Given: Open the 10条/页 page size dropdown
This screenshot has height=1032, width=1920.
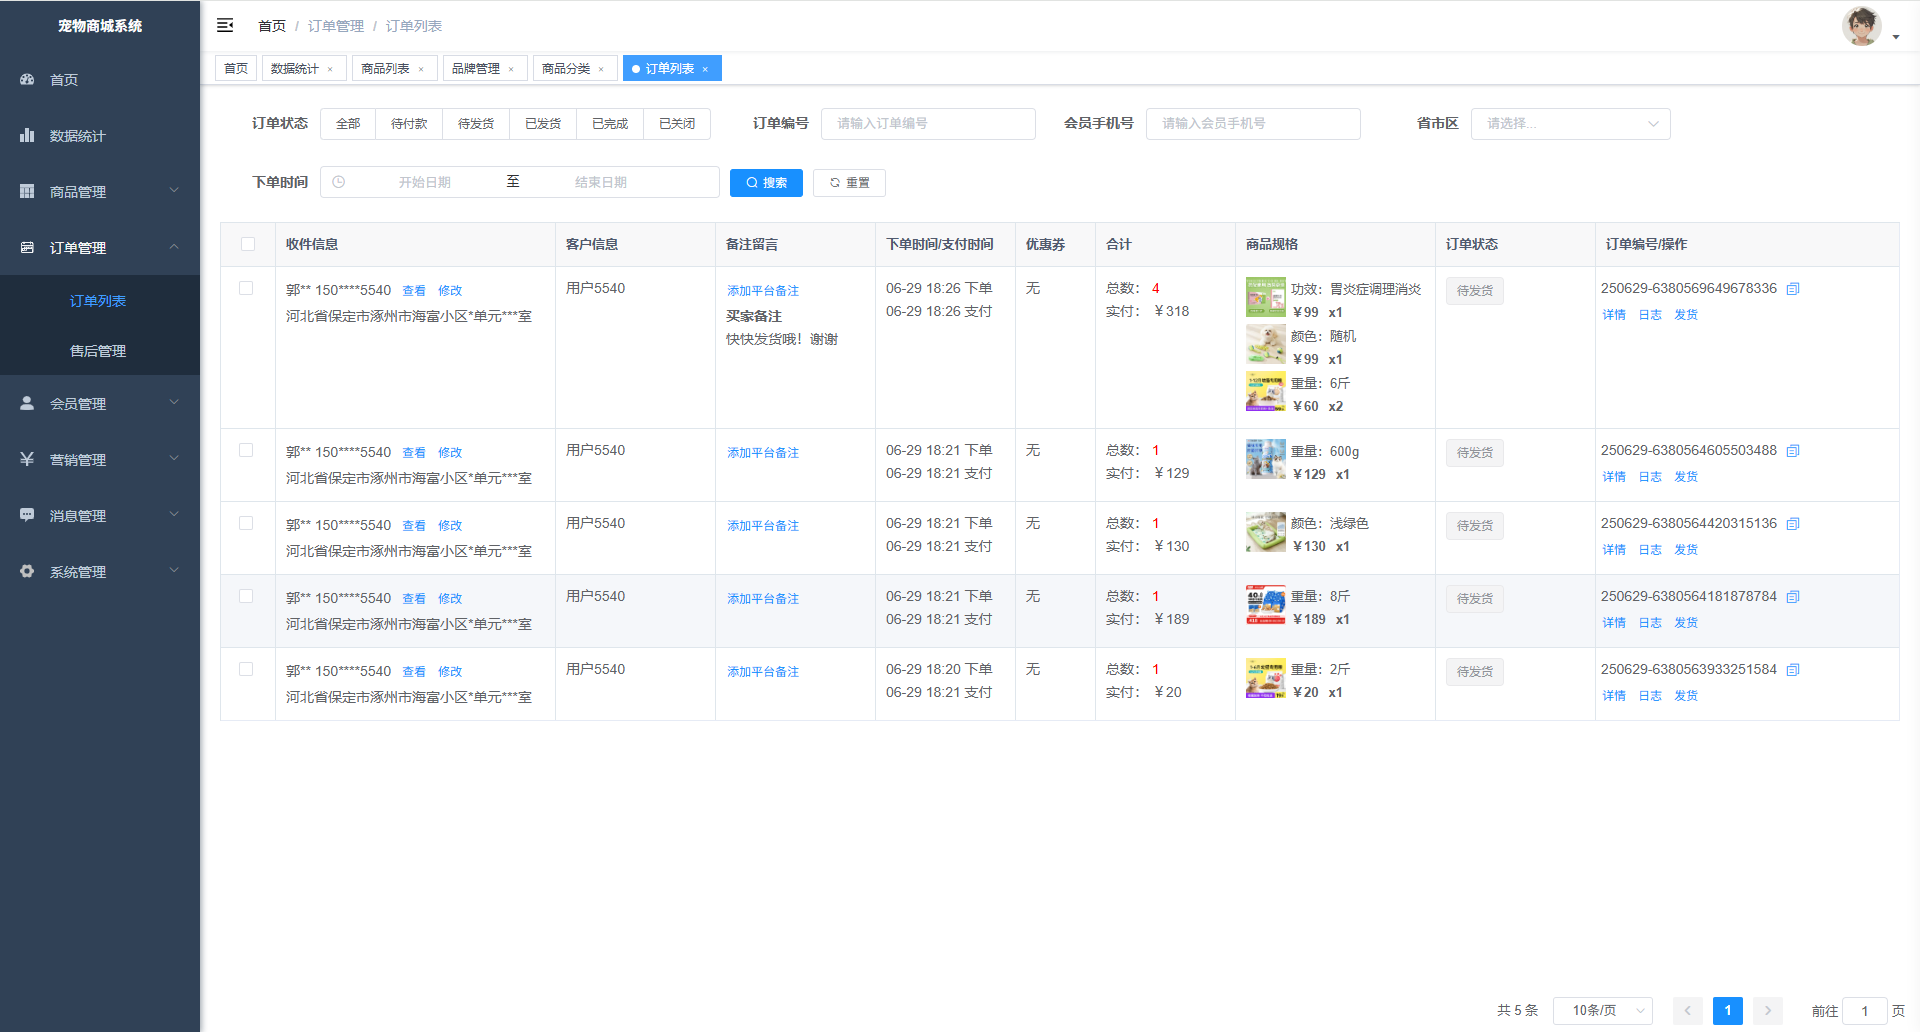Looking at the screenshot, I should (x=1602, y=1010).
